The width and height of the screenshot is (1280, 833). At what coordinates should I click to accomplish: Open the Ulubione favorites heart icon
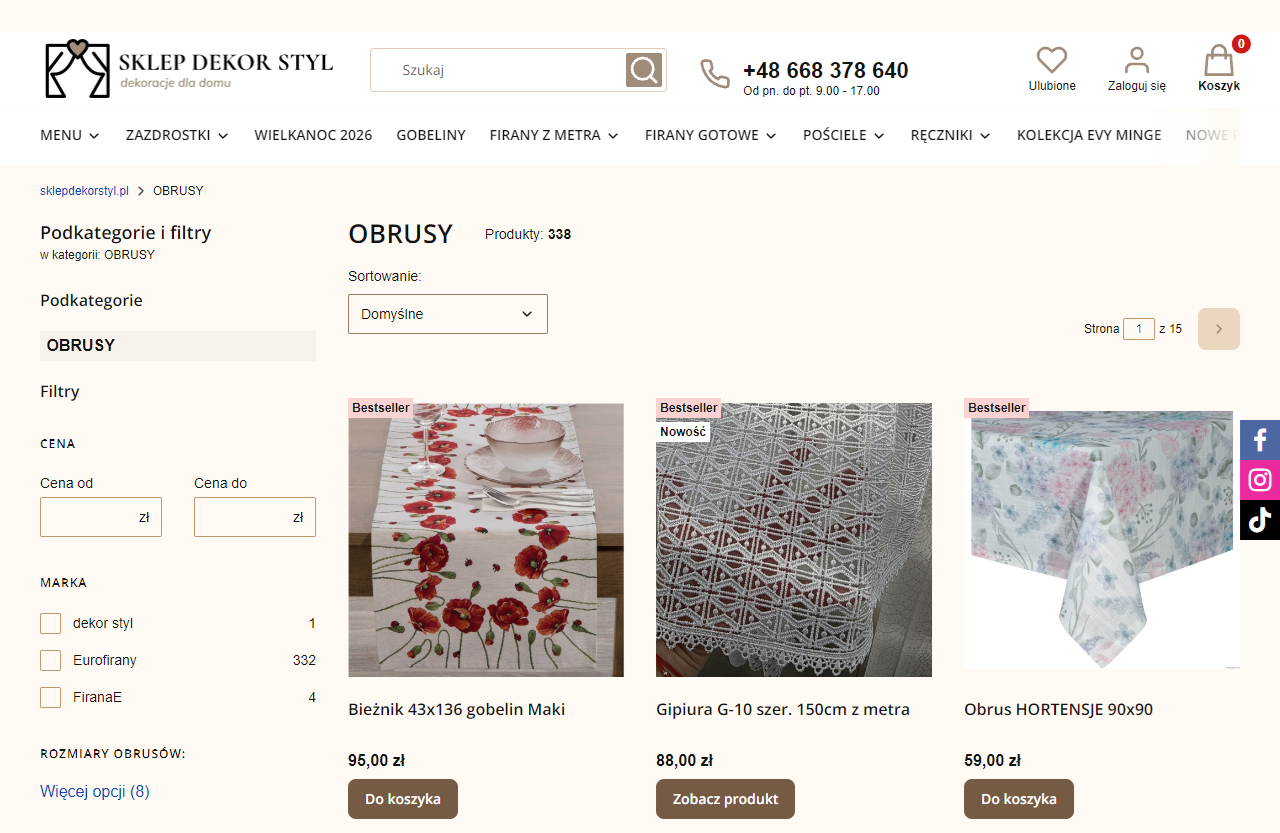pos(1051,61)
